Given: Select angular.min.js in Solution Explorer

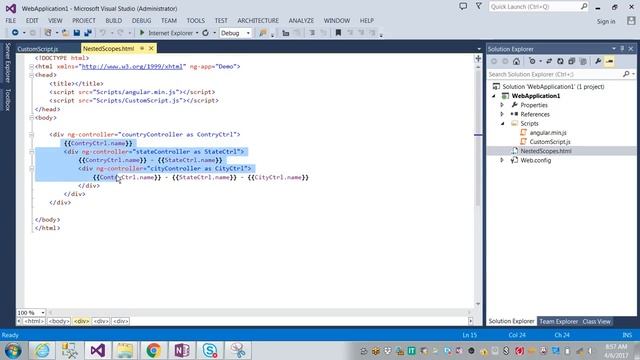Looking at the screenshot, I should click(548, 133).
